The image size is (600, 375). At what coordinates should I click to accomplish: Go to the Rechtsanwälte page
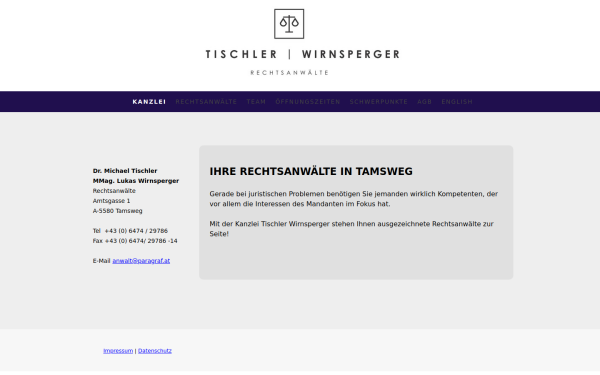206,102
